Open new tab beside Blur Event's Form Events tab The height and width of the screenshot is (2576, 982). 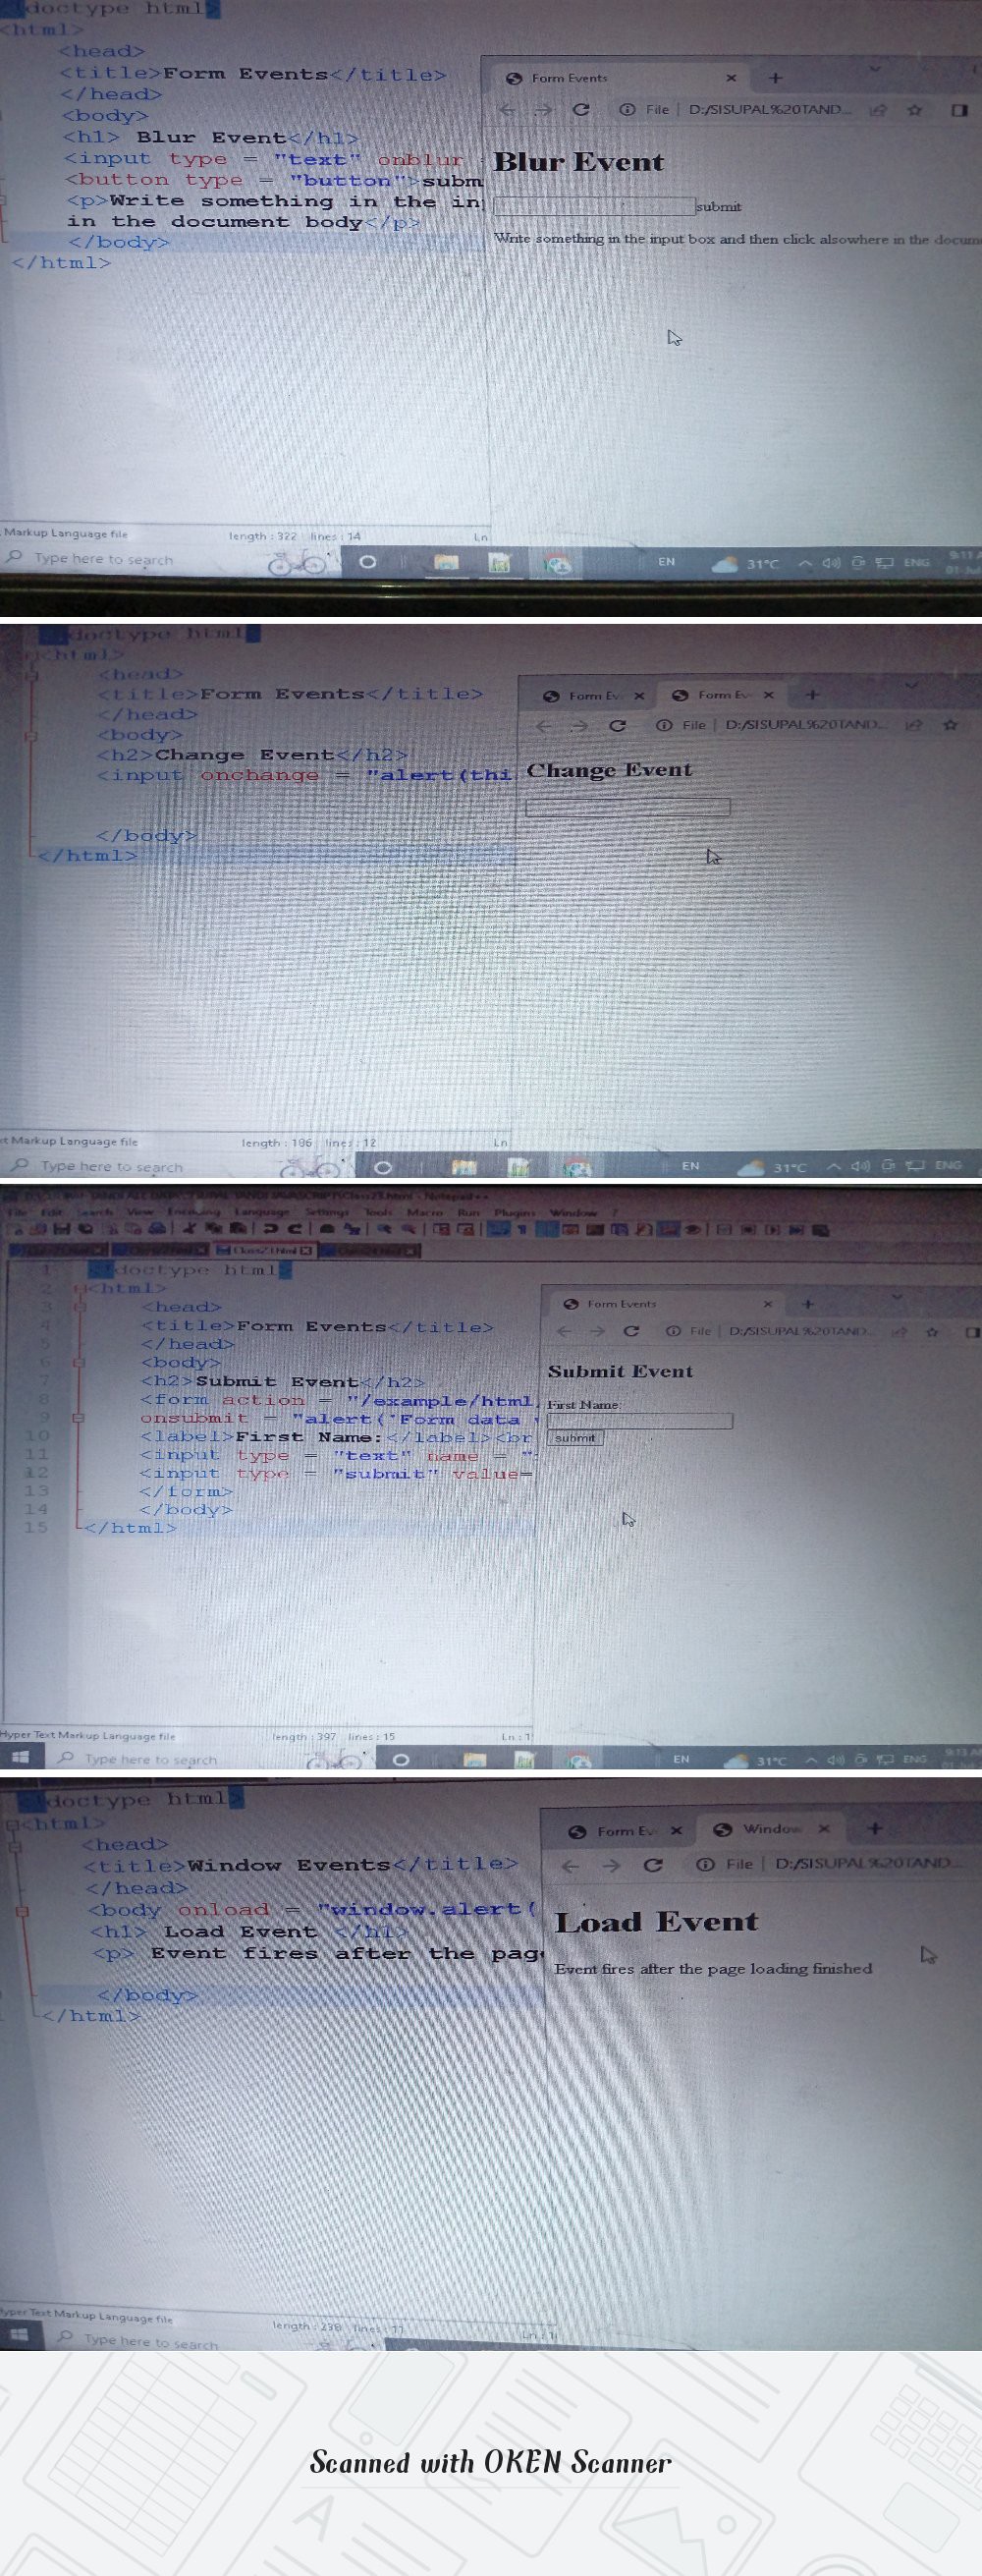point(776,78)
